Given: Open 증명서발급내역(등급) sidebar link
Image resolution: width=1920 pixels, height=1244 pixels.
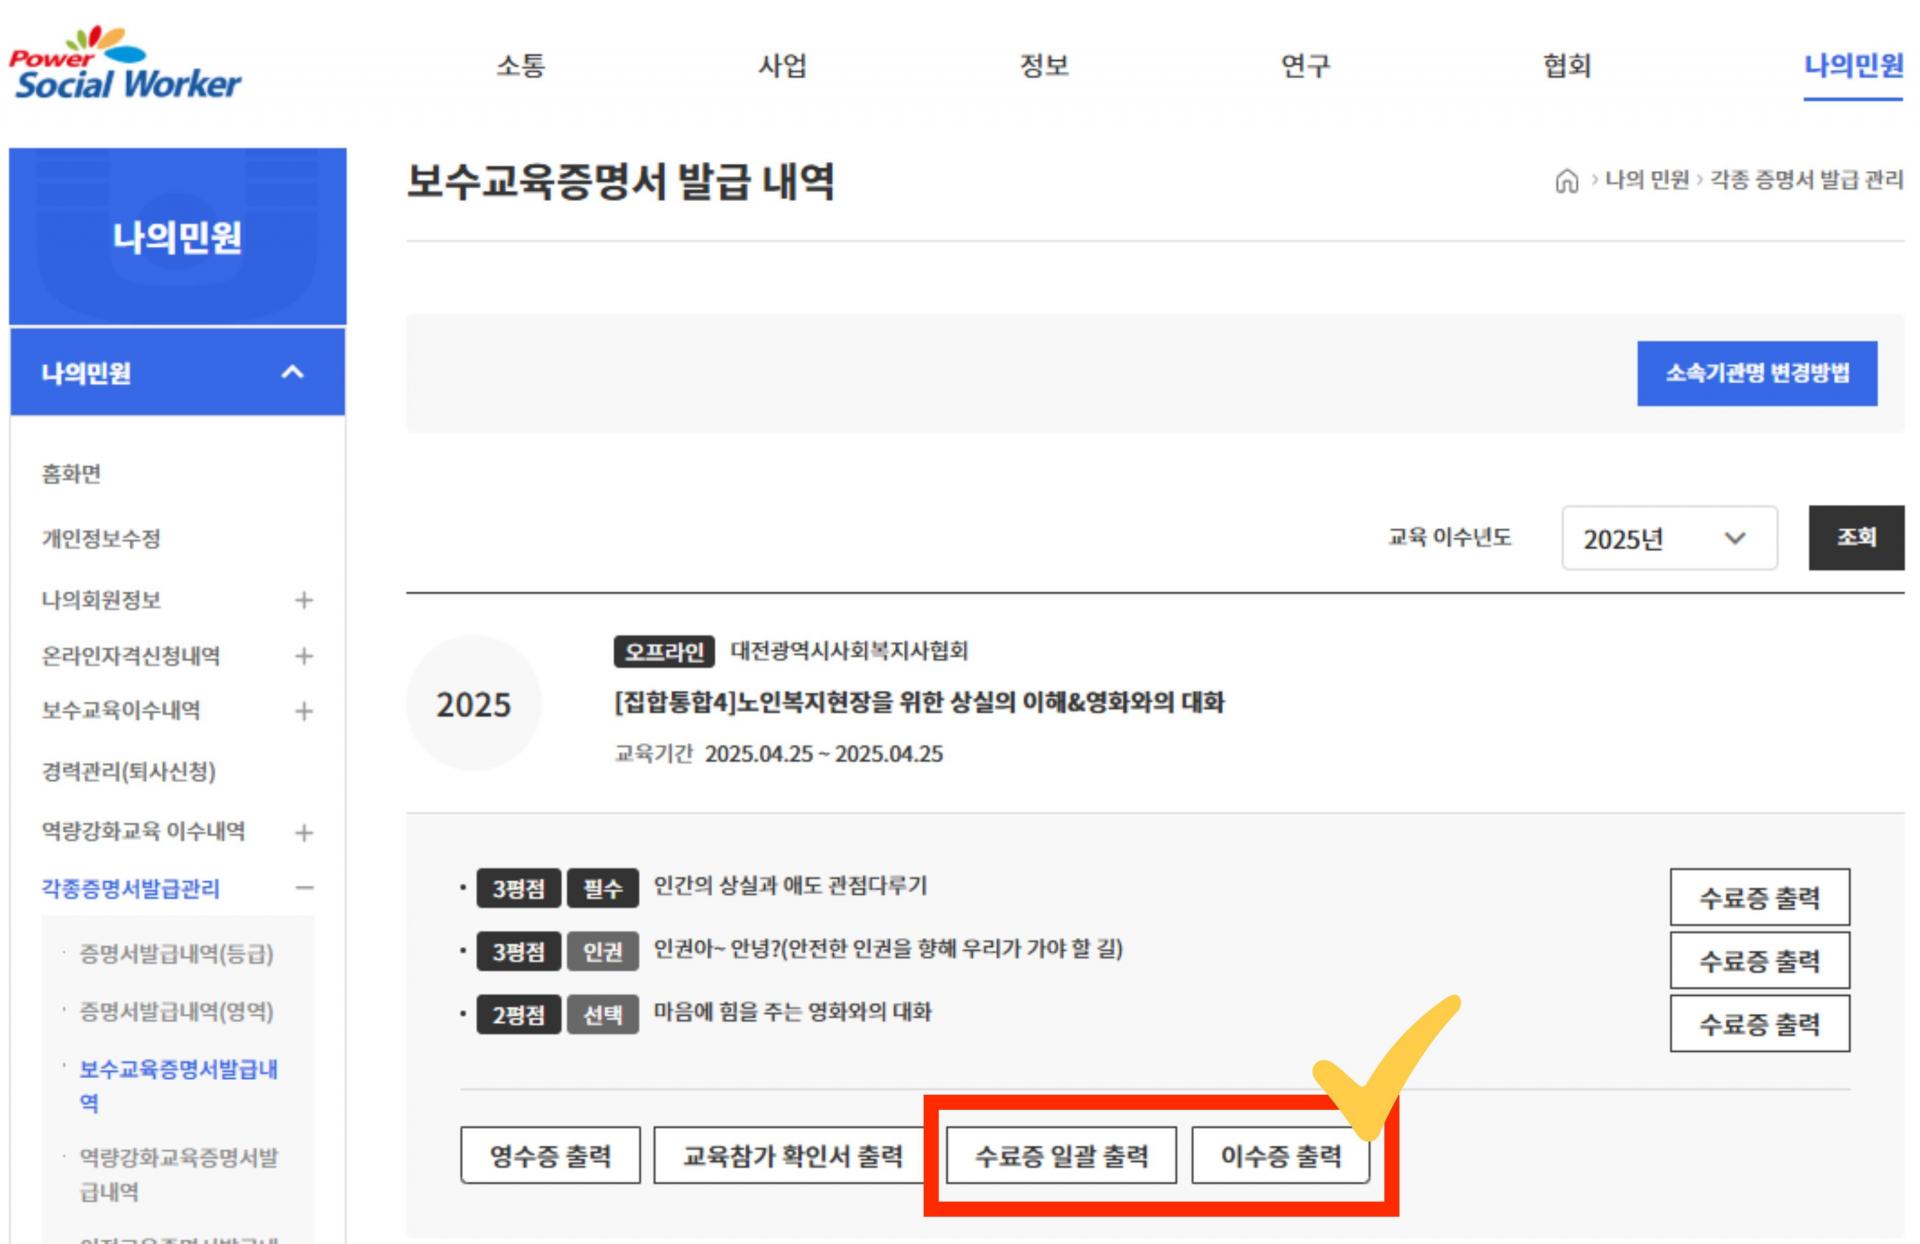Looking at the screenshot, I should click(176, 953).
